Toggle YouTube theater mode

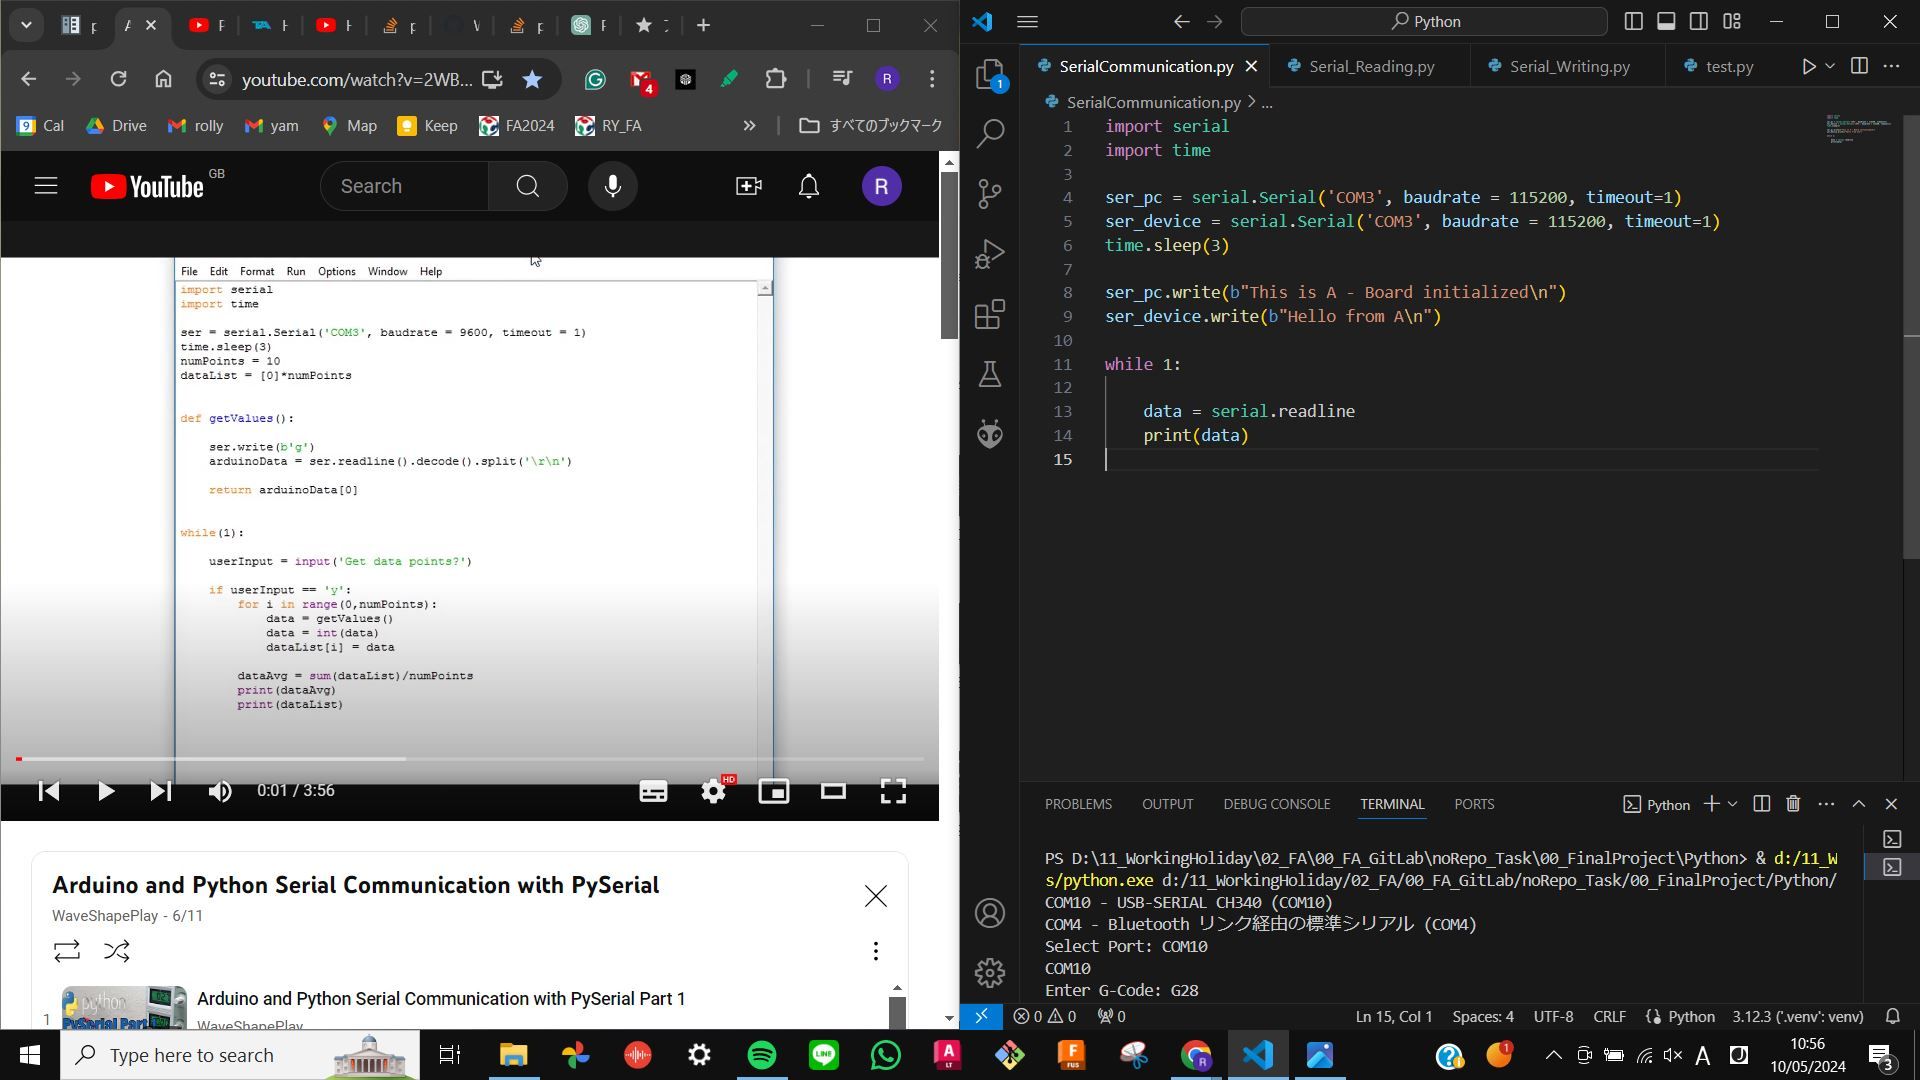click(x=833, y=791)
